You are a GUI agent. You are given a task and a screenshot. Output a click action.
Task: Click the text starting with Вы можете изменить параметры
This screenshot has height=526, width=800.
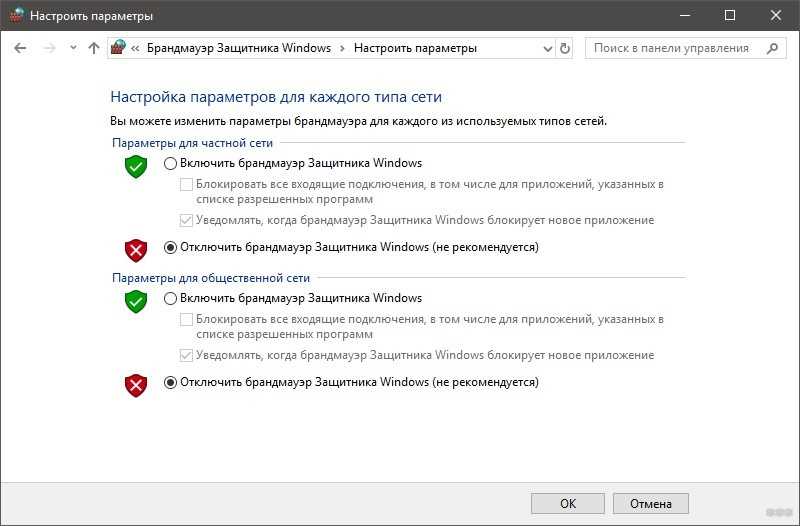359,121
